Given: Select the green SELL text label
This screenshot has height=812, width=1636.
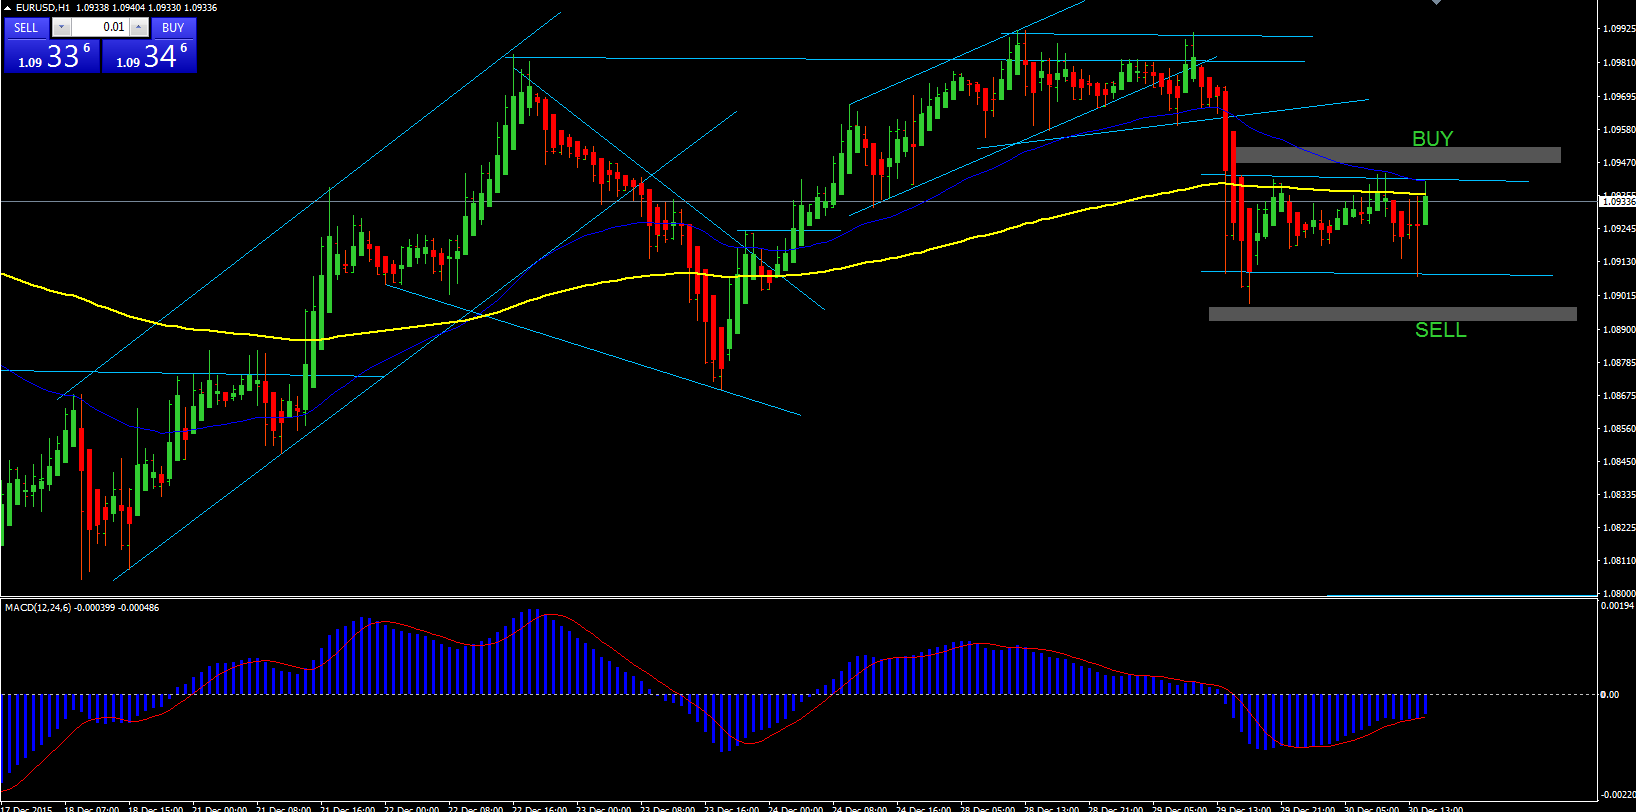Looking at the screenshot, I should tap(1440, 330).
